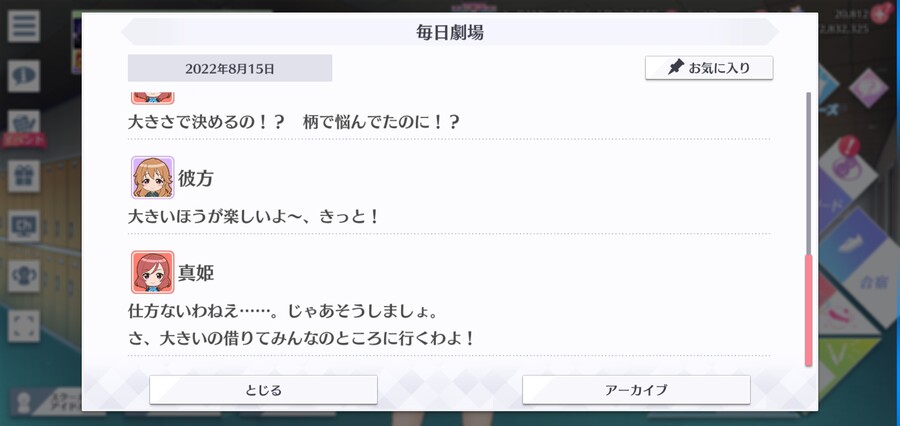This screenshot has width=900, height=426.
Task: Click the pin icon on お気に入り
Action: [676, 68]
